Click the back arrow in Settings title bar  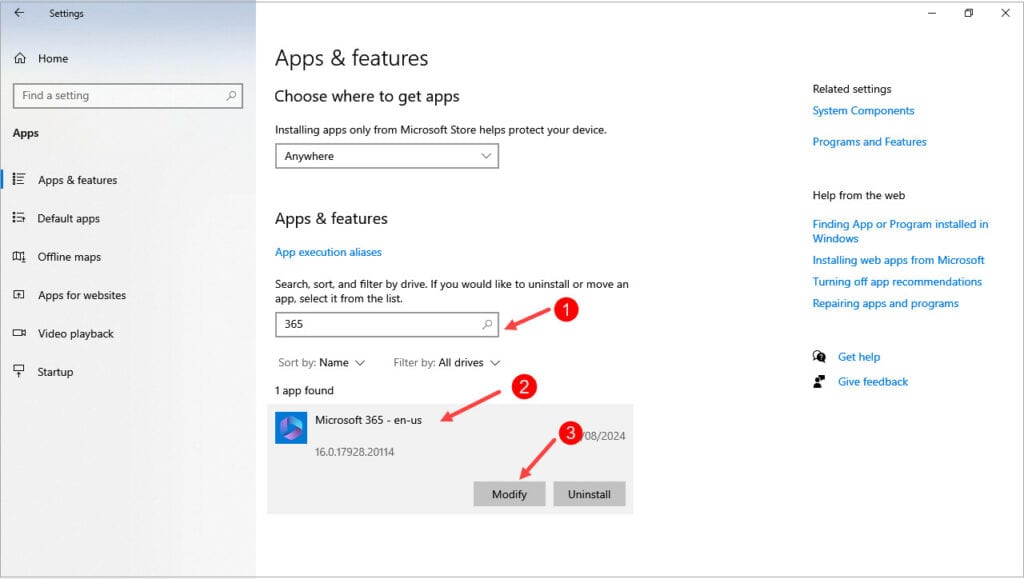click(19, 13)
